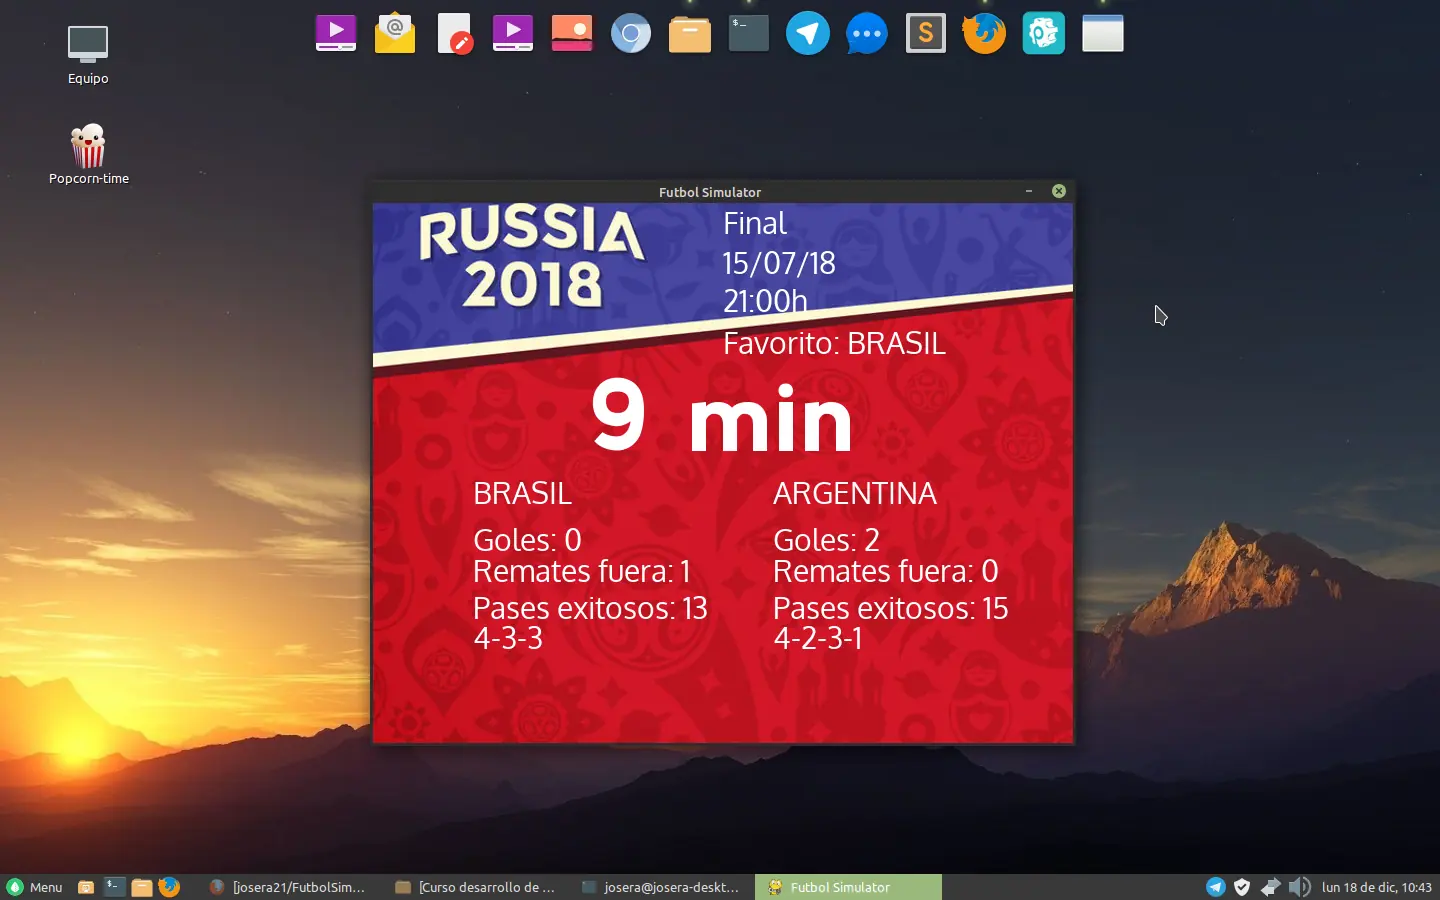This screenshot has height=900, width=1440.
Task: Open the Menu button in the bottom panel
Action: 35,887
